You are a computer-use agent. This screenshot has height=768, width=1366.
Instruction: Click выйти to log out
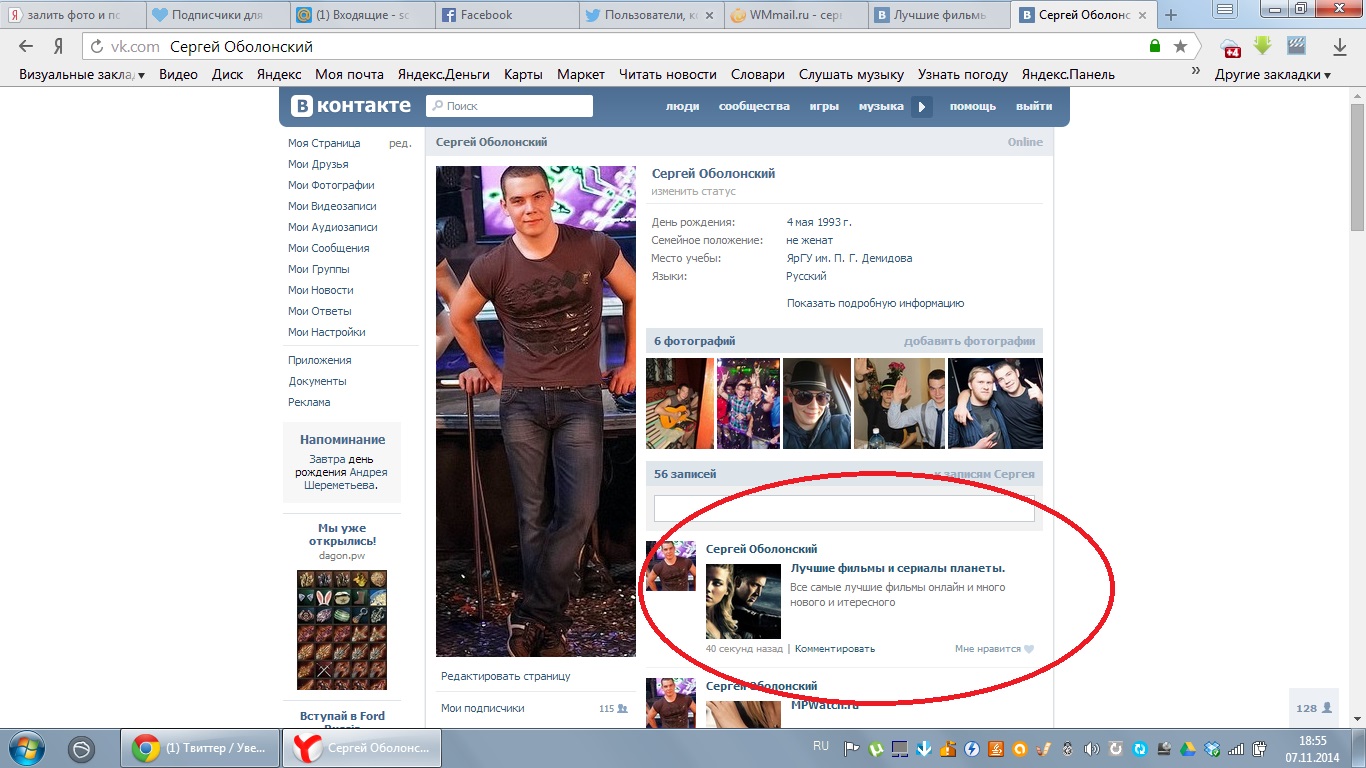pos(1034,106)
